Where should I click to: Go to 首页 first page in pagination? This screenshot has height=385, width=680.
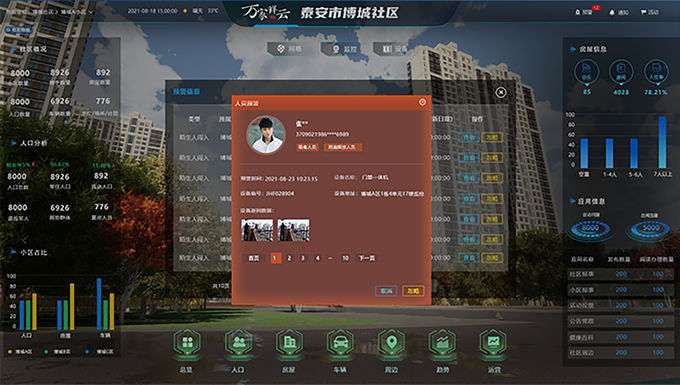tap(254, 258)
